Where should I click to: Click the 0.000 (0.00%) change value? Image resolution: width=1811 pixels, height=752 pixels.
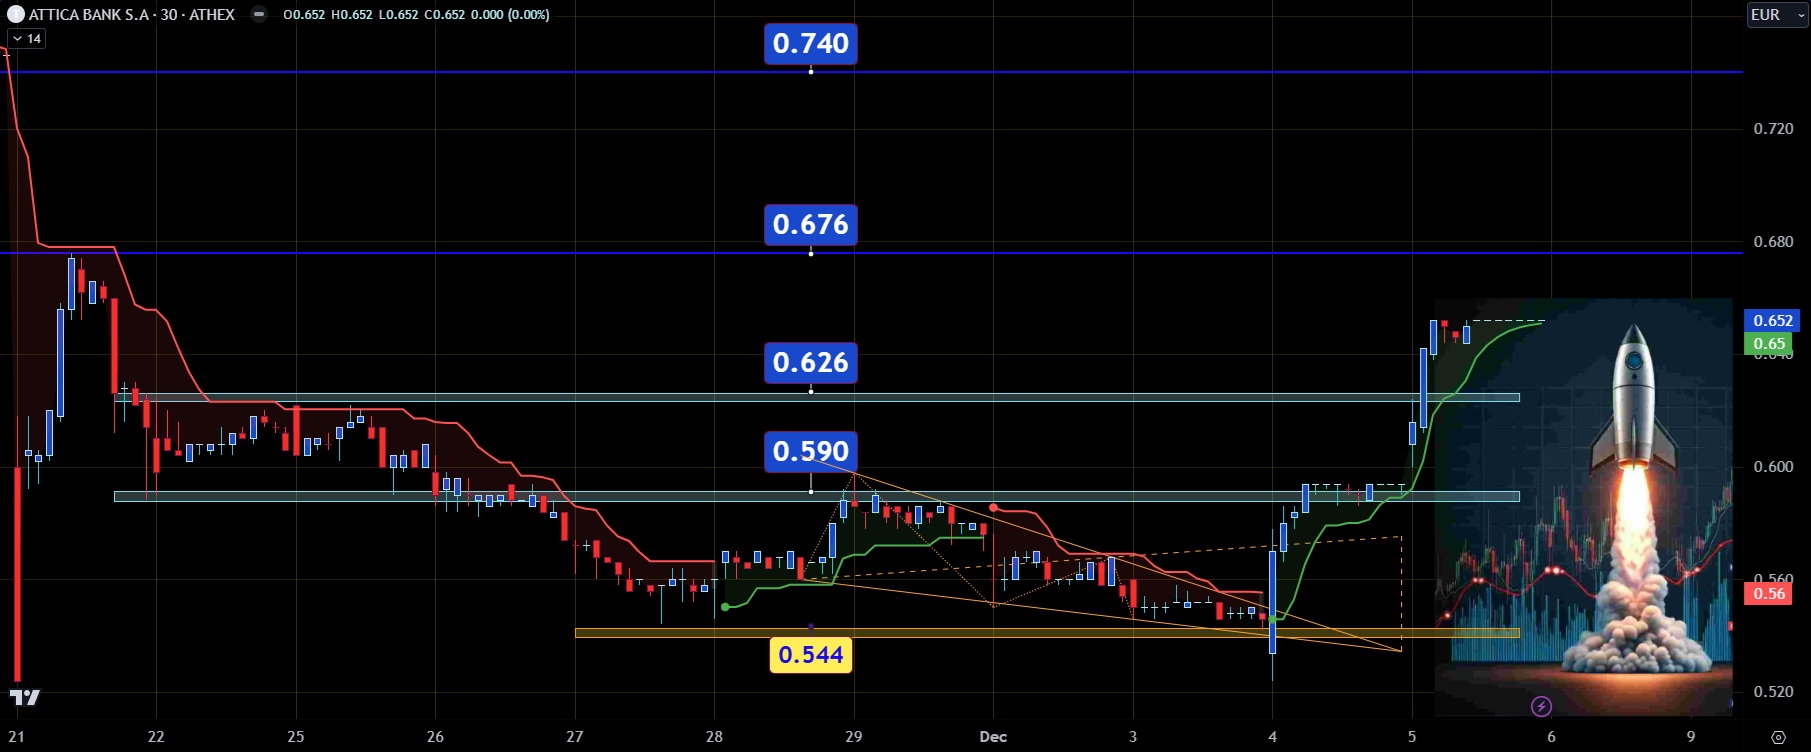click(x=510, y=15)
